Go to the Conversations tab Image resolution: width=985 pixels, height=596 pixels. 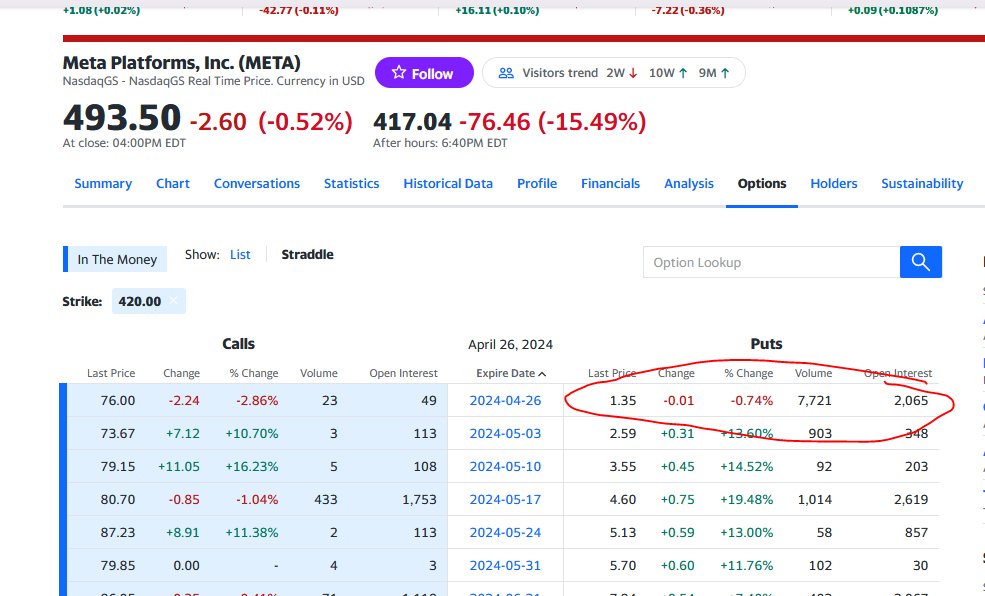click(257, 183)
